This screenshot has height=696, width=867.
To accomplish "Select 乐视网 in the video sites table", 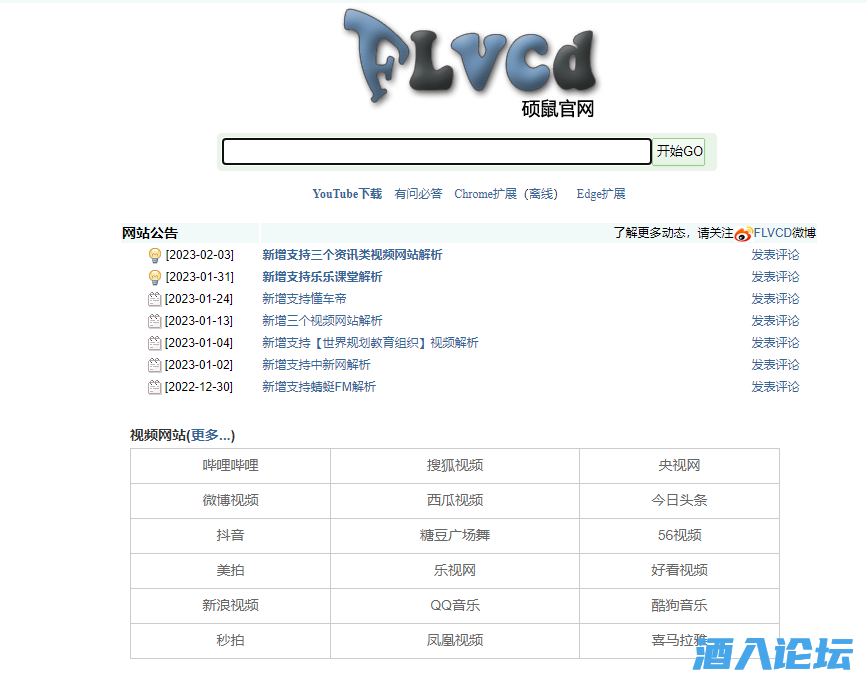I will click(x=455, y=571).
